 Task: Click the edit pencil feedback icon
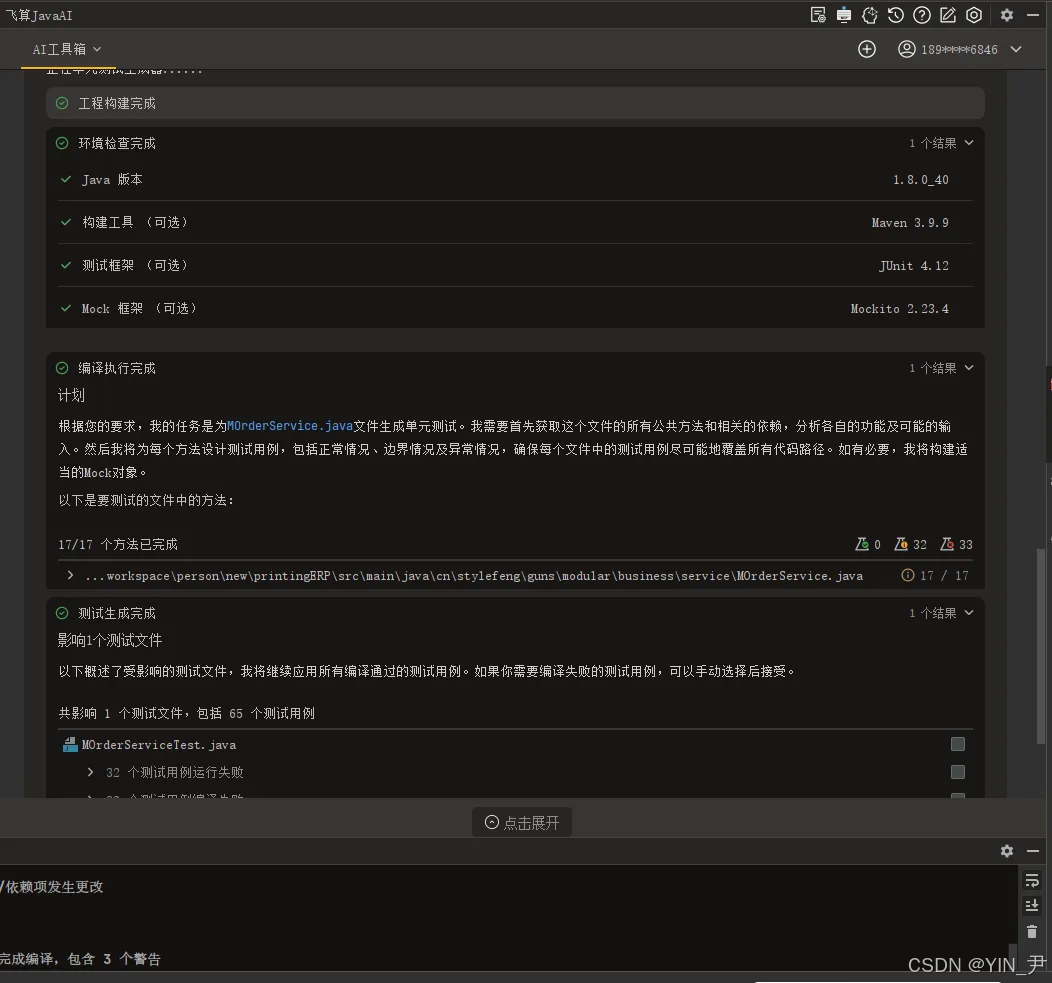point(947,15)
